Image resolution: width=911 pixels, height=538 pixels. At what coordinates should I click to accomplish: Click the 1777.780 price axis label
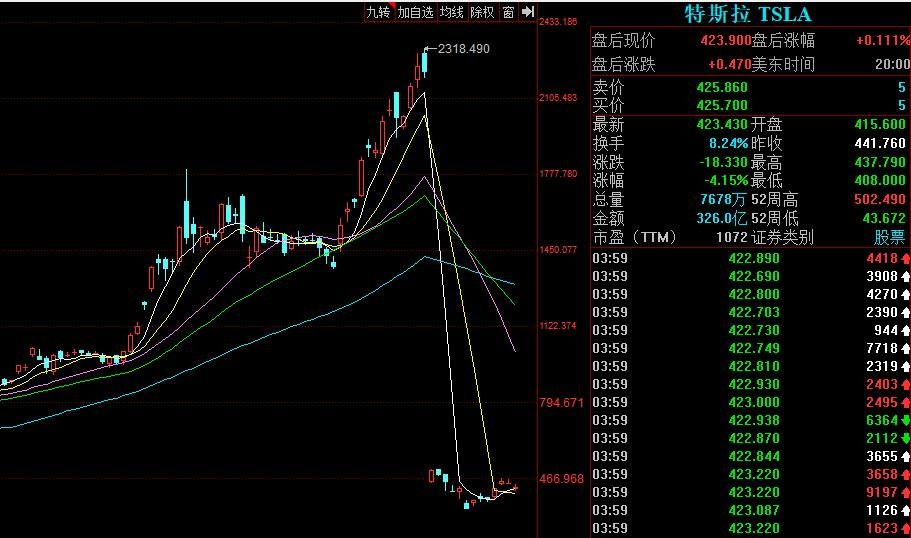pos(558,174)
